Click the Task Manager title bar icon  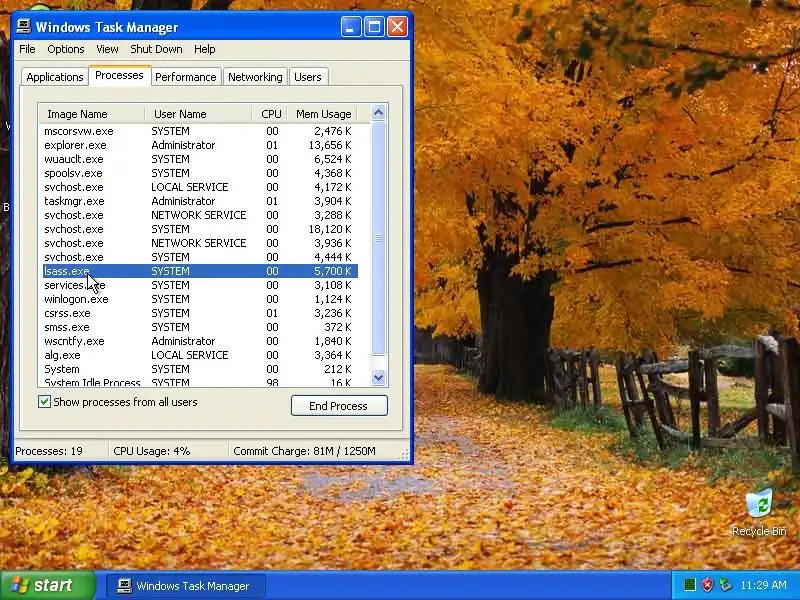point(23,27)
